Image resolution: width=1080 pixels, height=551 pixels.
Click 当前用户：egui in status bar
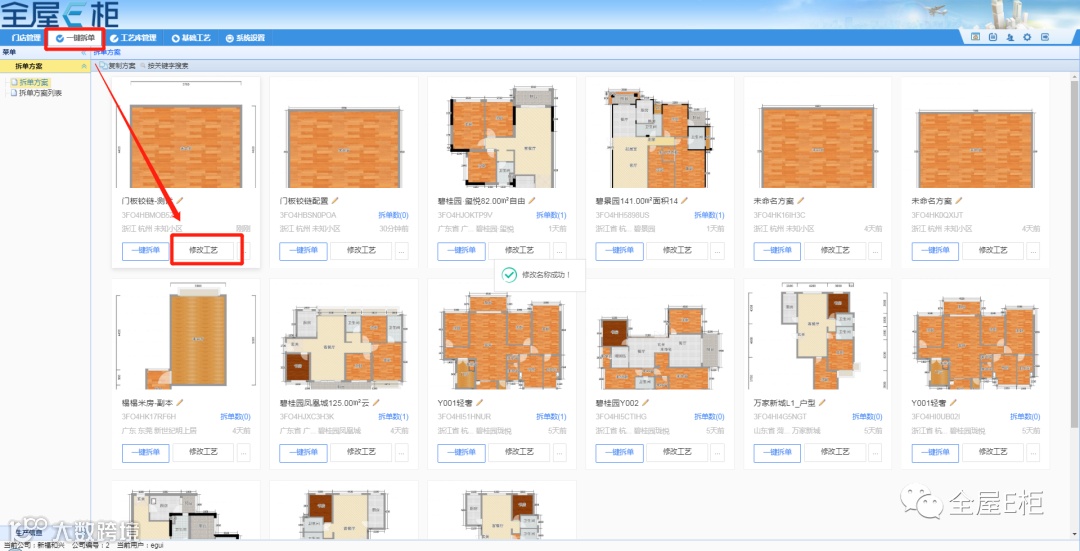click(140, 545)
